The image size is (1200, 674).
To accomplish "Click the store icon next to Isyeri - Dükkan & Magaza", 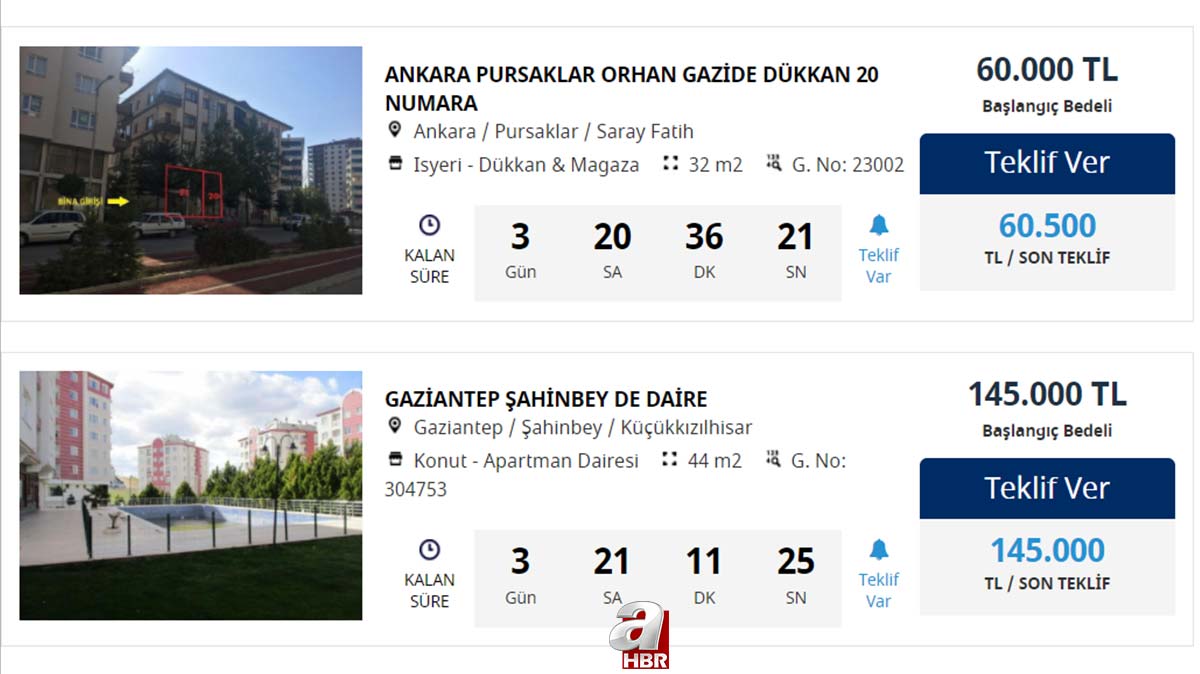I will (395, 164).
